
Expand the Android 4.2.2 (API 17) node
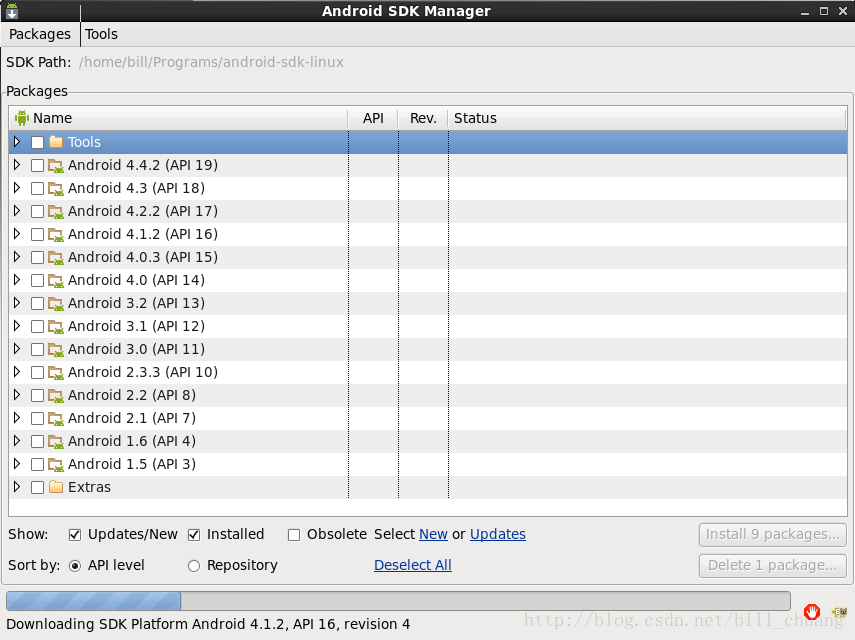tap(17, 210)
